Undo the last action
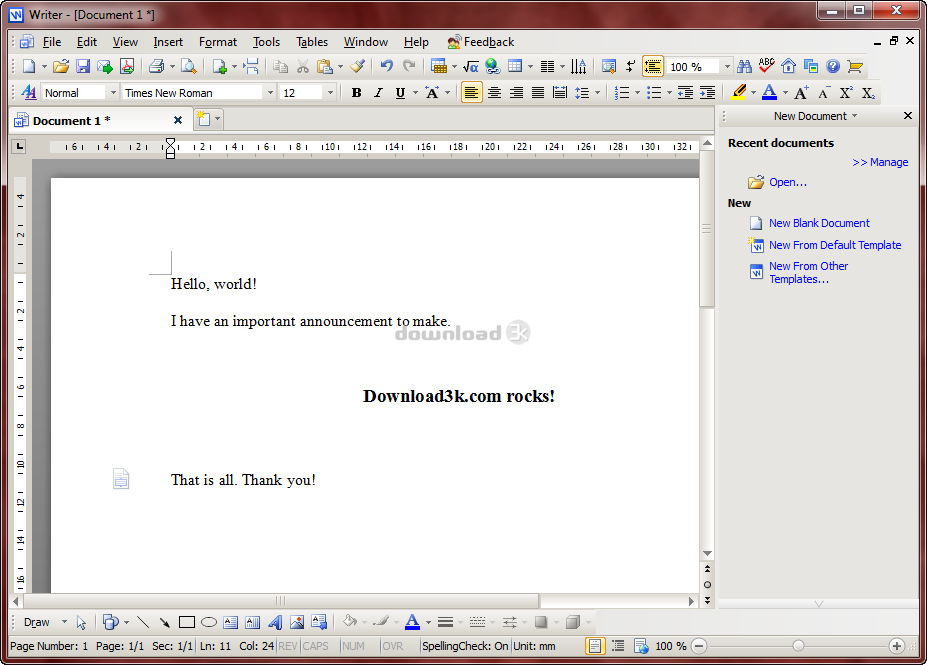The width and height of the screenshot is (927, 665). (387, 66)
